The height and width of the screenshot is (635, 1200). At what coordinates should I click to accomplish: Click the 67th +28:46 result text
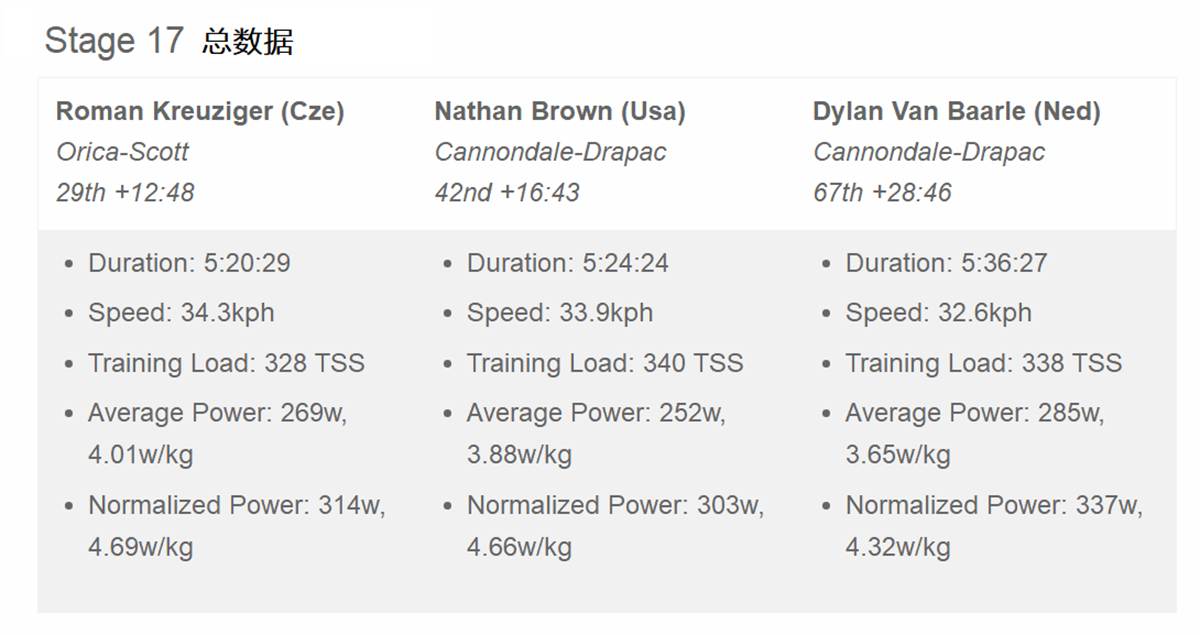pyautogui.click(x=882, y=192)
